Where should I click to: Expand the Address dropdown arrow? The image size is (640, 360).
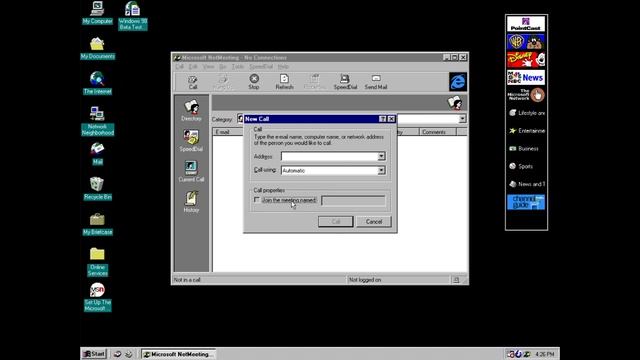coord(381,156)
